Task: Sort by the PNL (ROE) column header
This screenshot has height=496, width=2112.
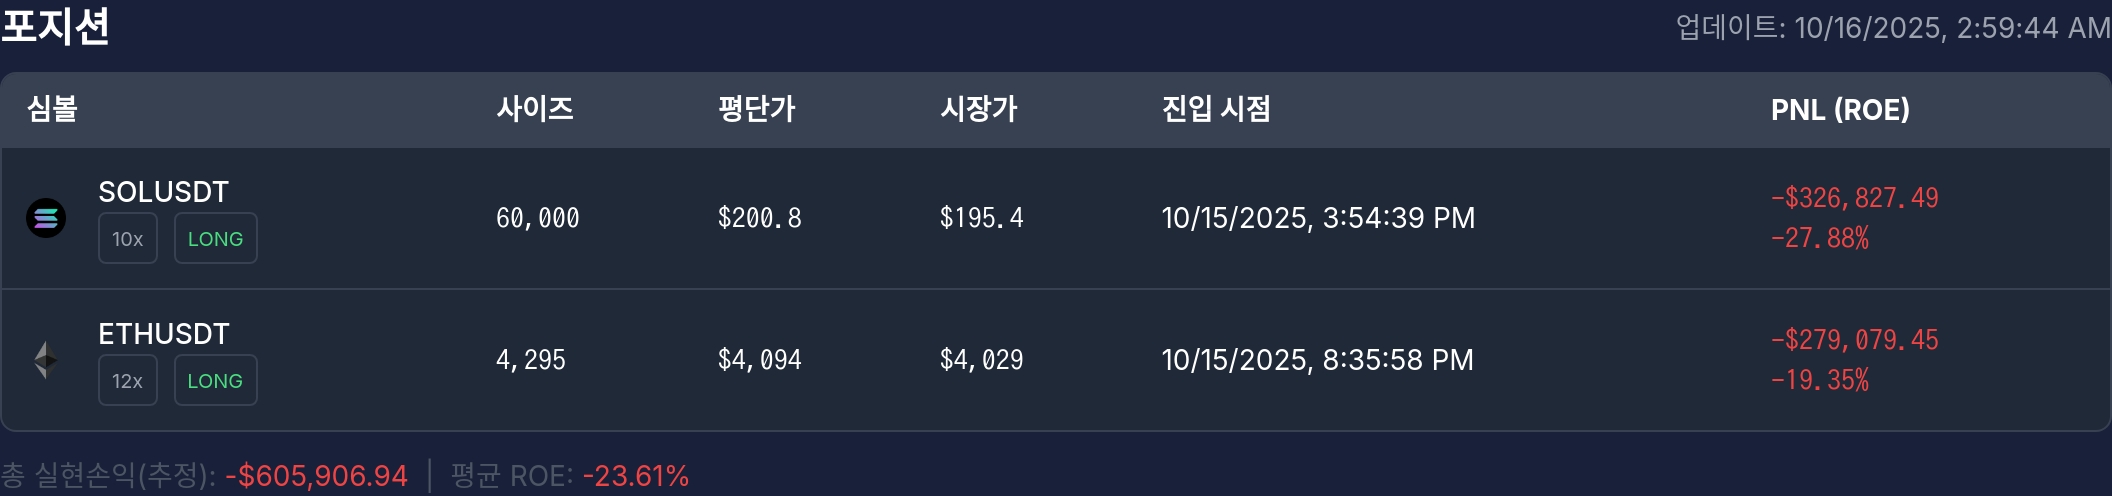Action: click(x=1840, y=109)
